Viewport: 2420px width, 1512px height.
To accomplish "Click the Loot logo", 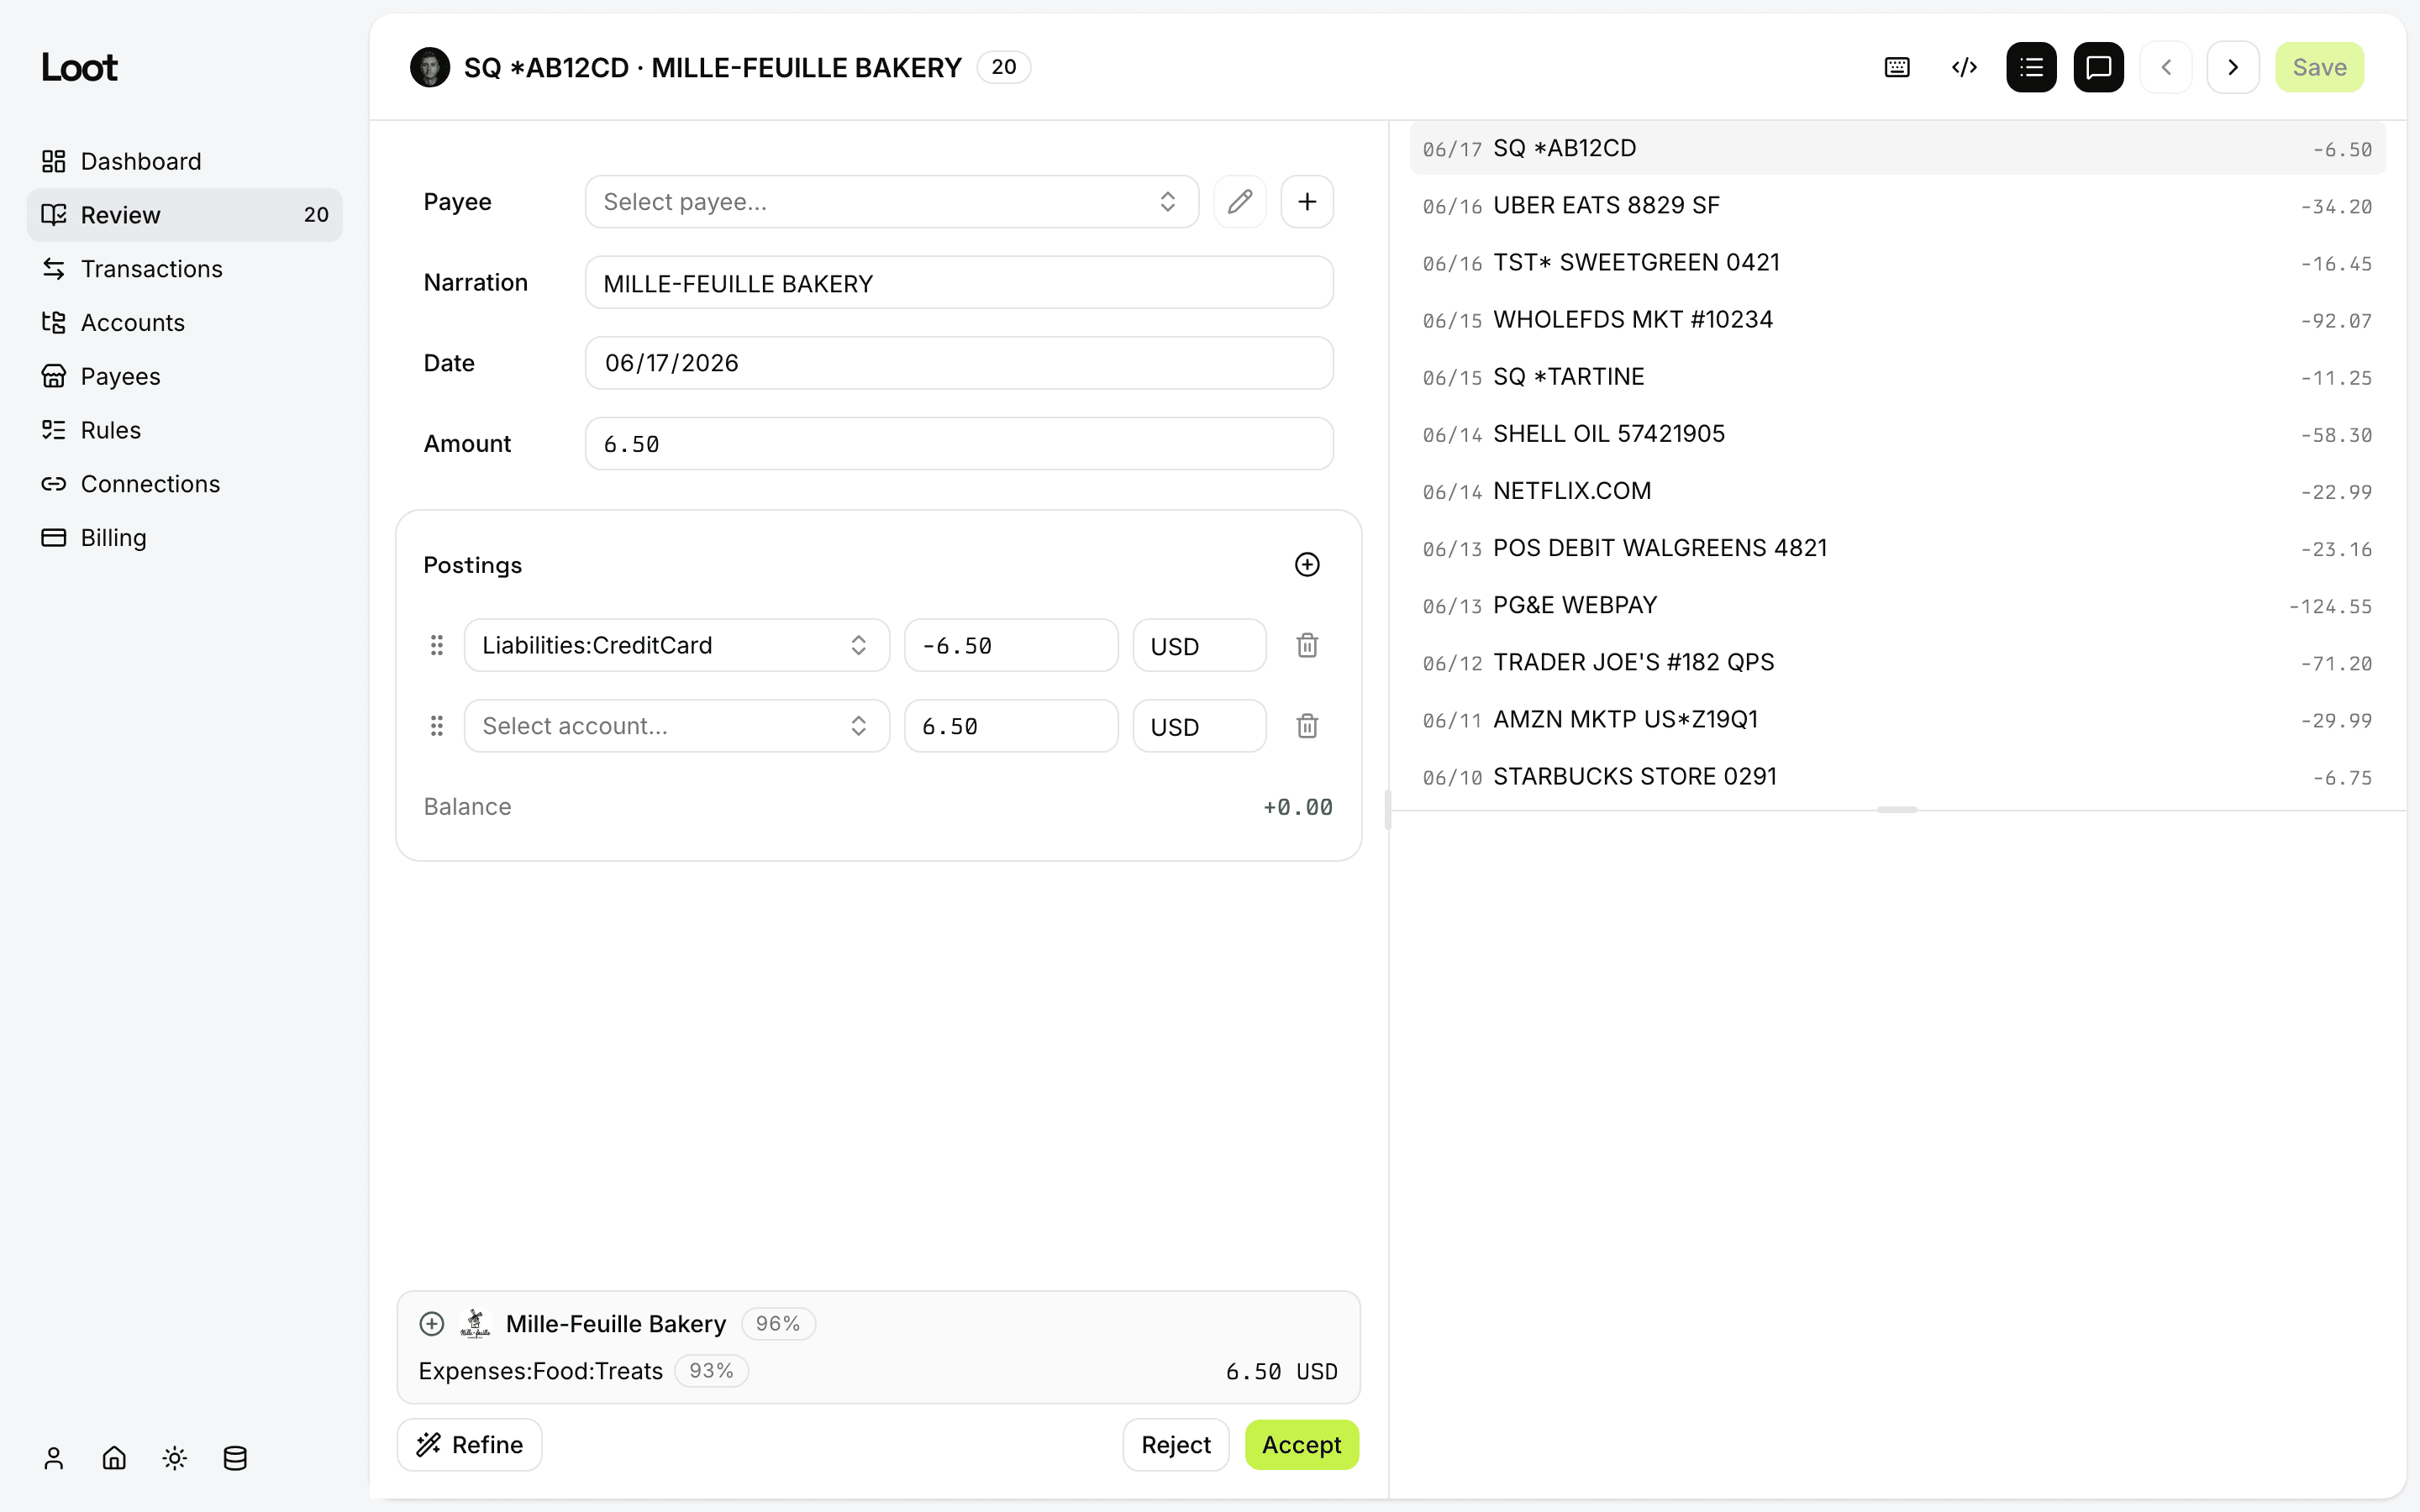I will 79,67.
